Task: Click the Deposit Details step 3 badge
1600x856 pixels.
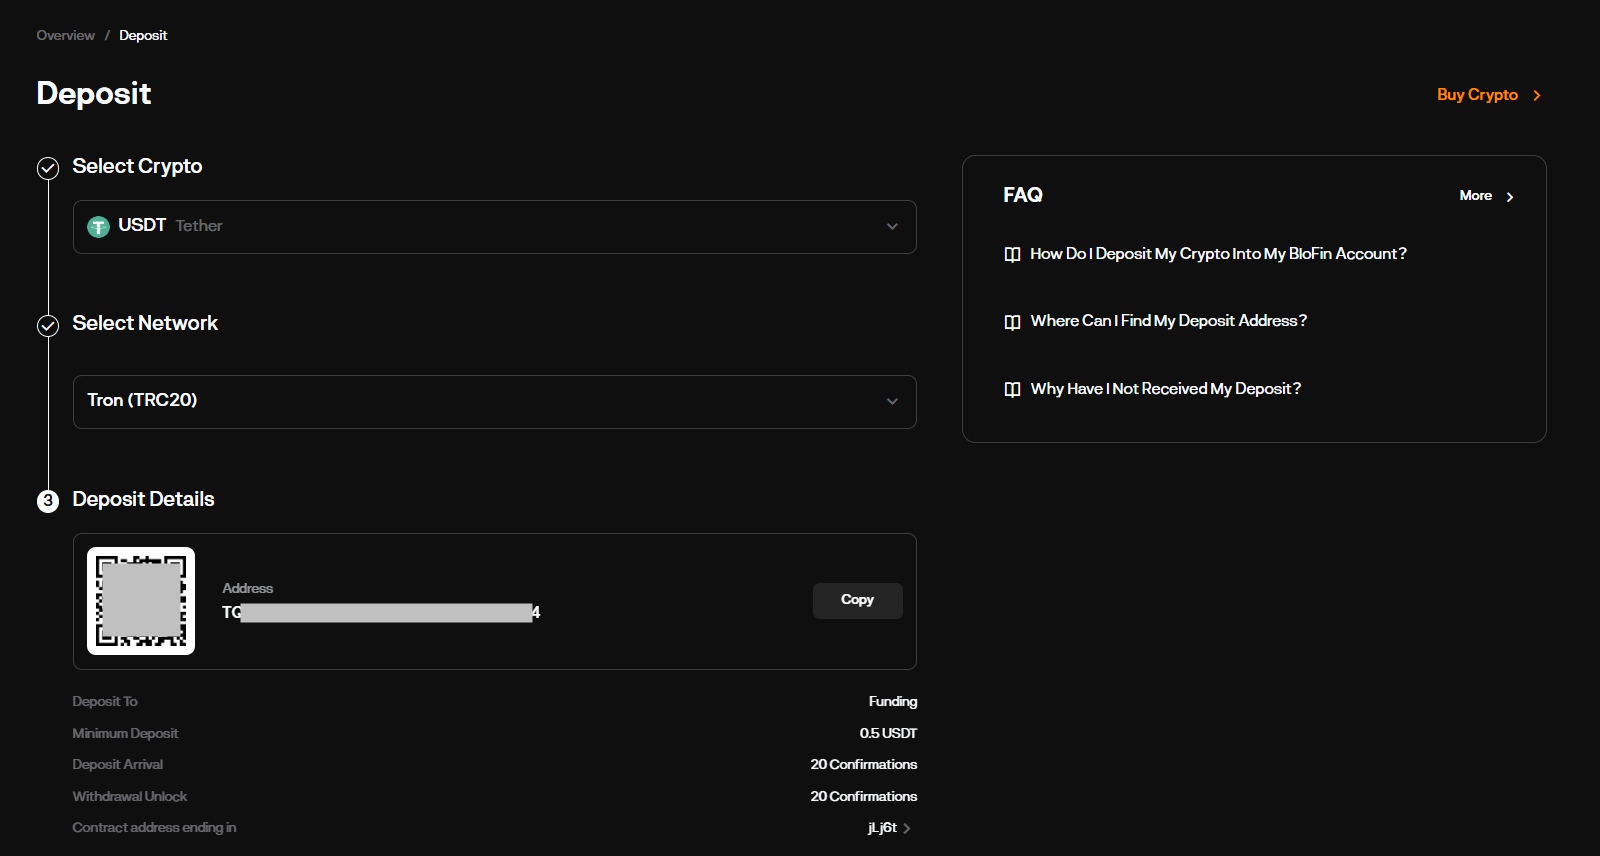Action: (48, 501)
